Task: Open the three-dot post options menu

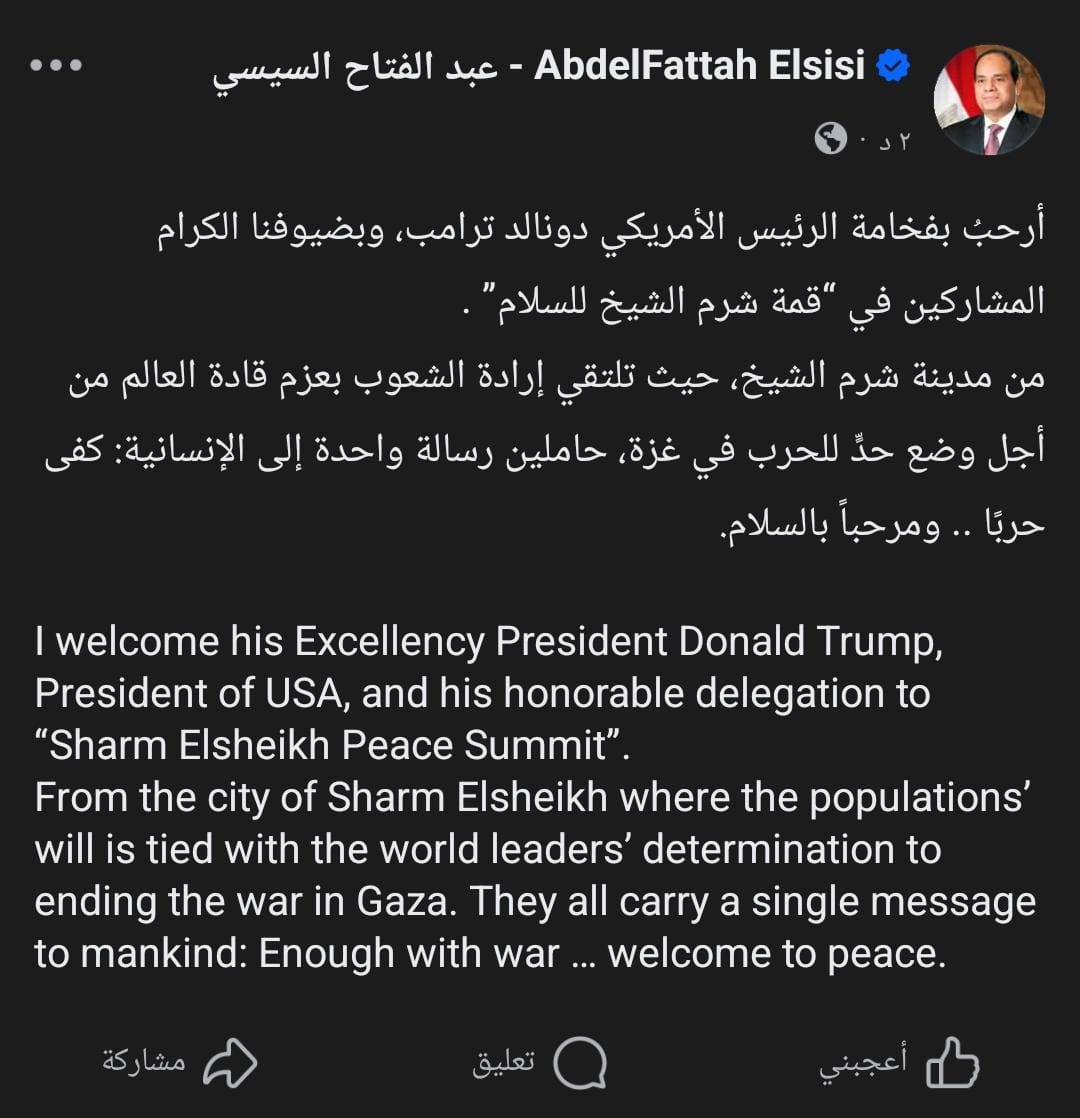Action: pos(55,66)
